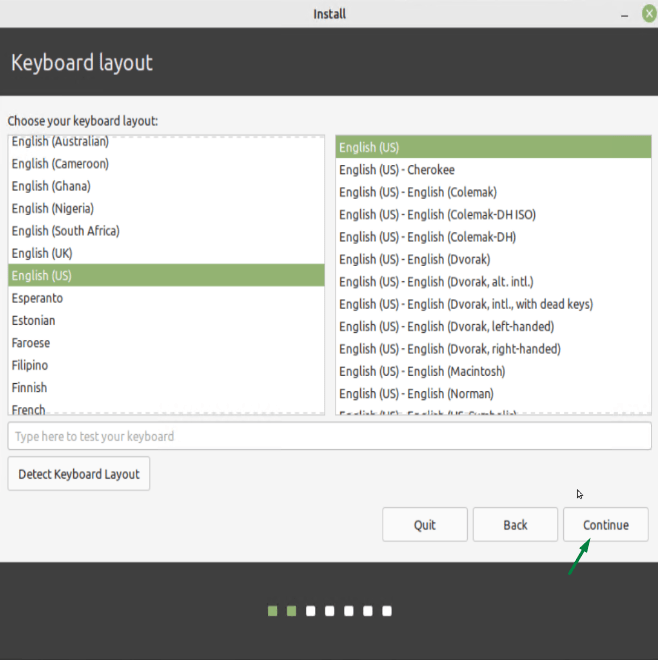Select English (UK) in language list
The width and height of the screenshot is (658, 660).
point(44,253)
